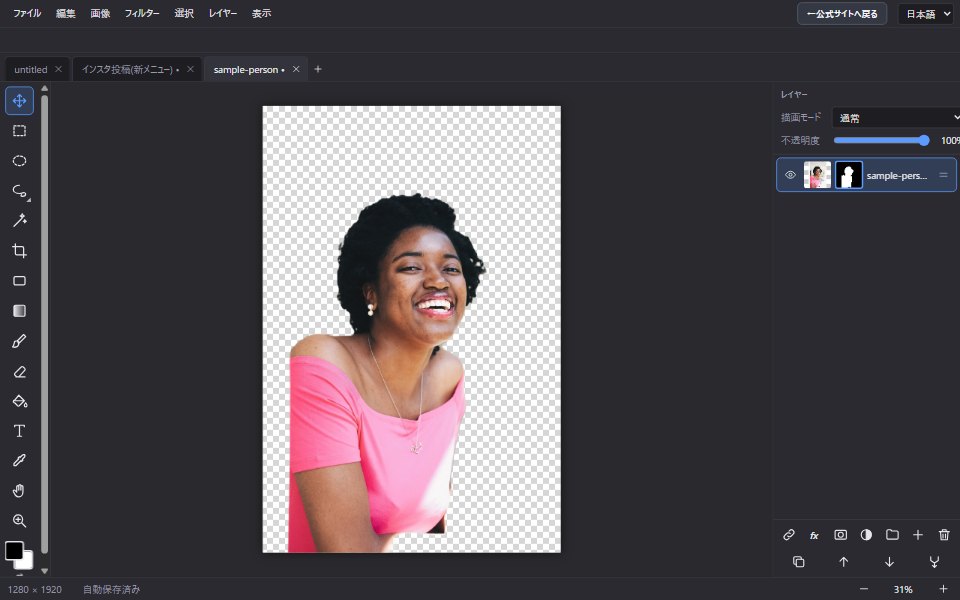Move layer down with arrow
Screen dimensions: 960x600
(889, 561)
